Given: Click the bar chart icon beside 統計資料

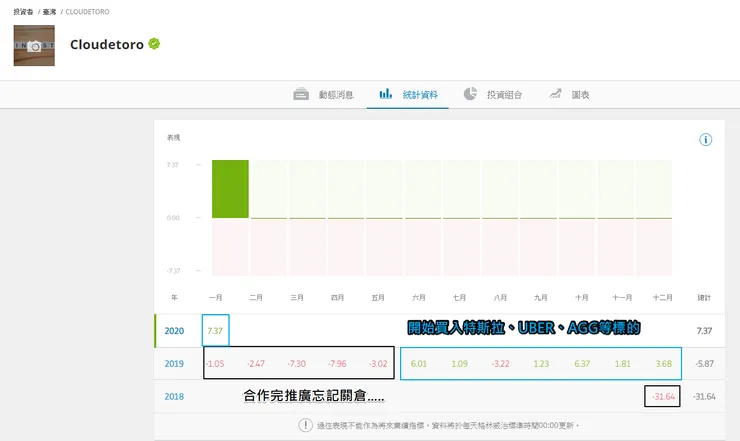Looking at the screenshot, I should pos(386,93).
